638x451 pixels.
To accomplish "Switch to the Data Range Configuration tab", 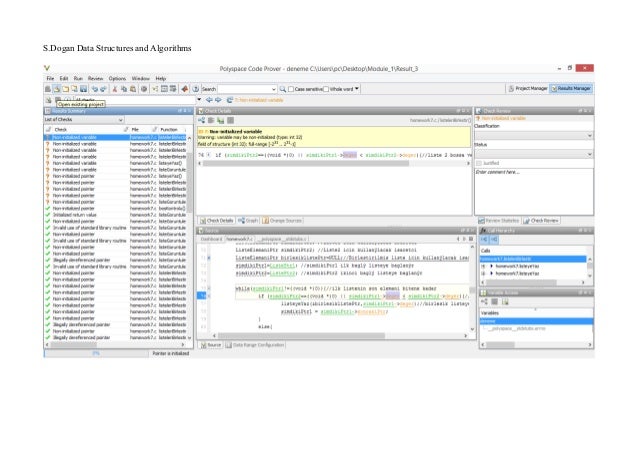I will click(x=253, y=345).
